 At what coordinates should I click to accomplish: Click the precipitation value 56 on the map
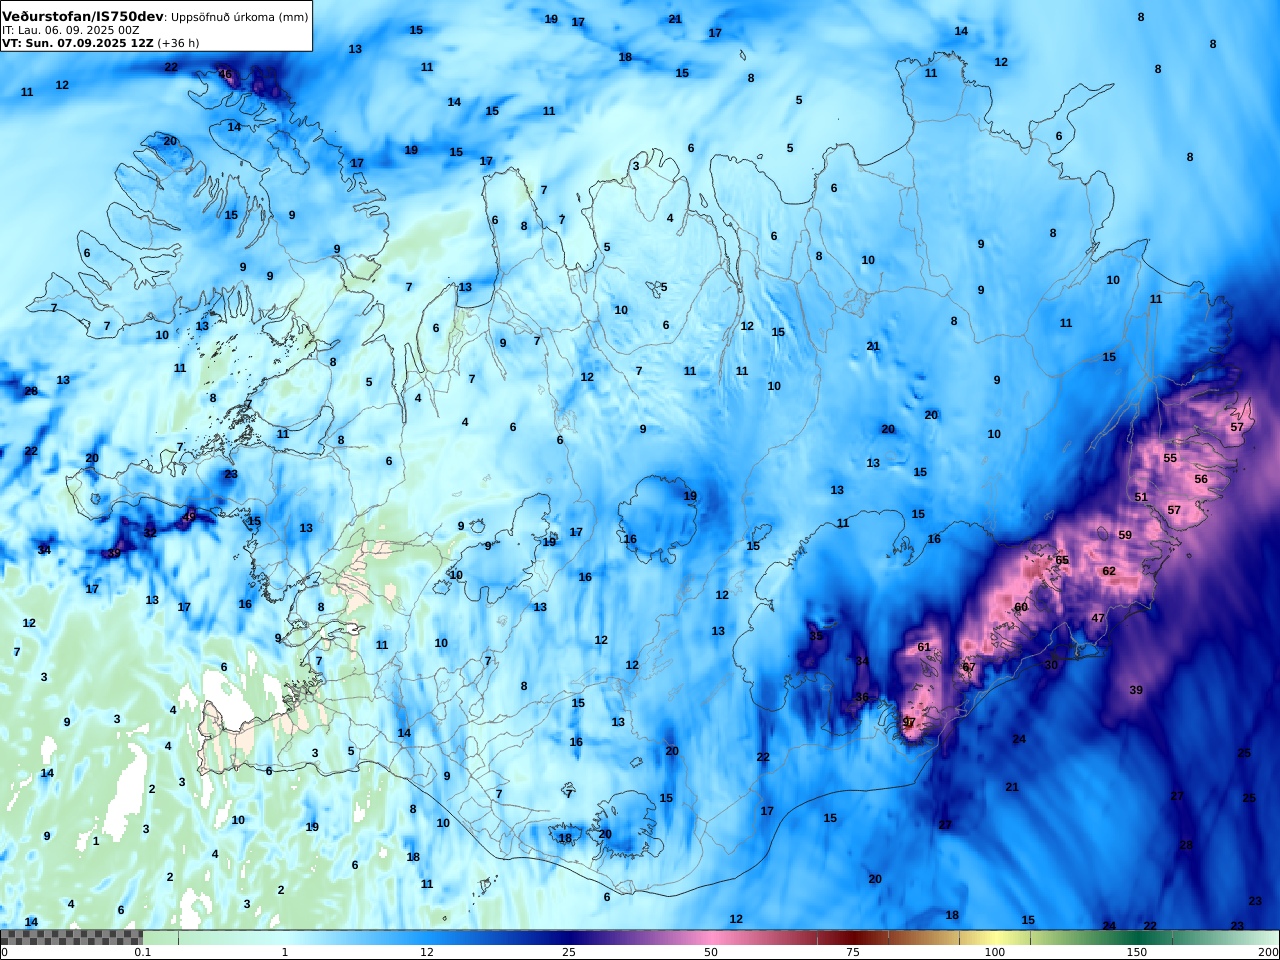coord(1201,479)
